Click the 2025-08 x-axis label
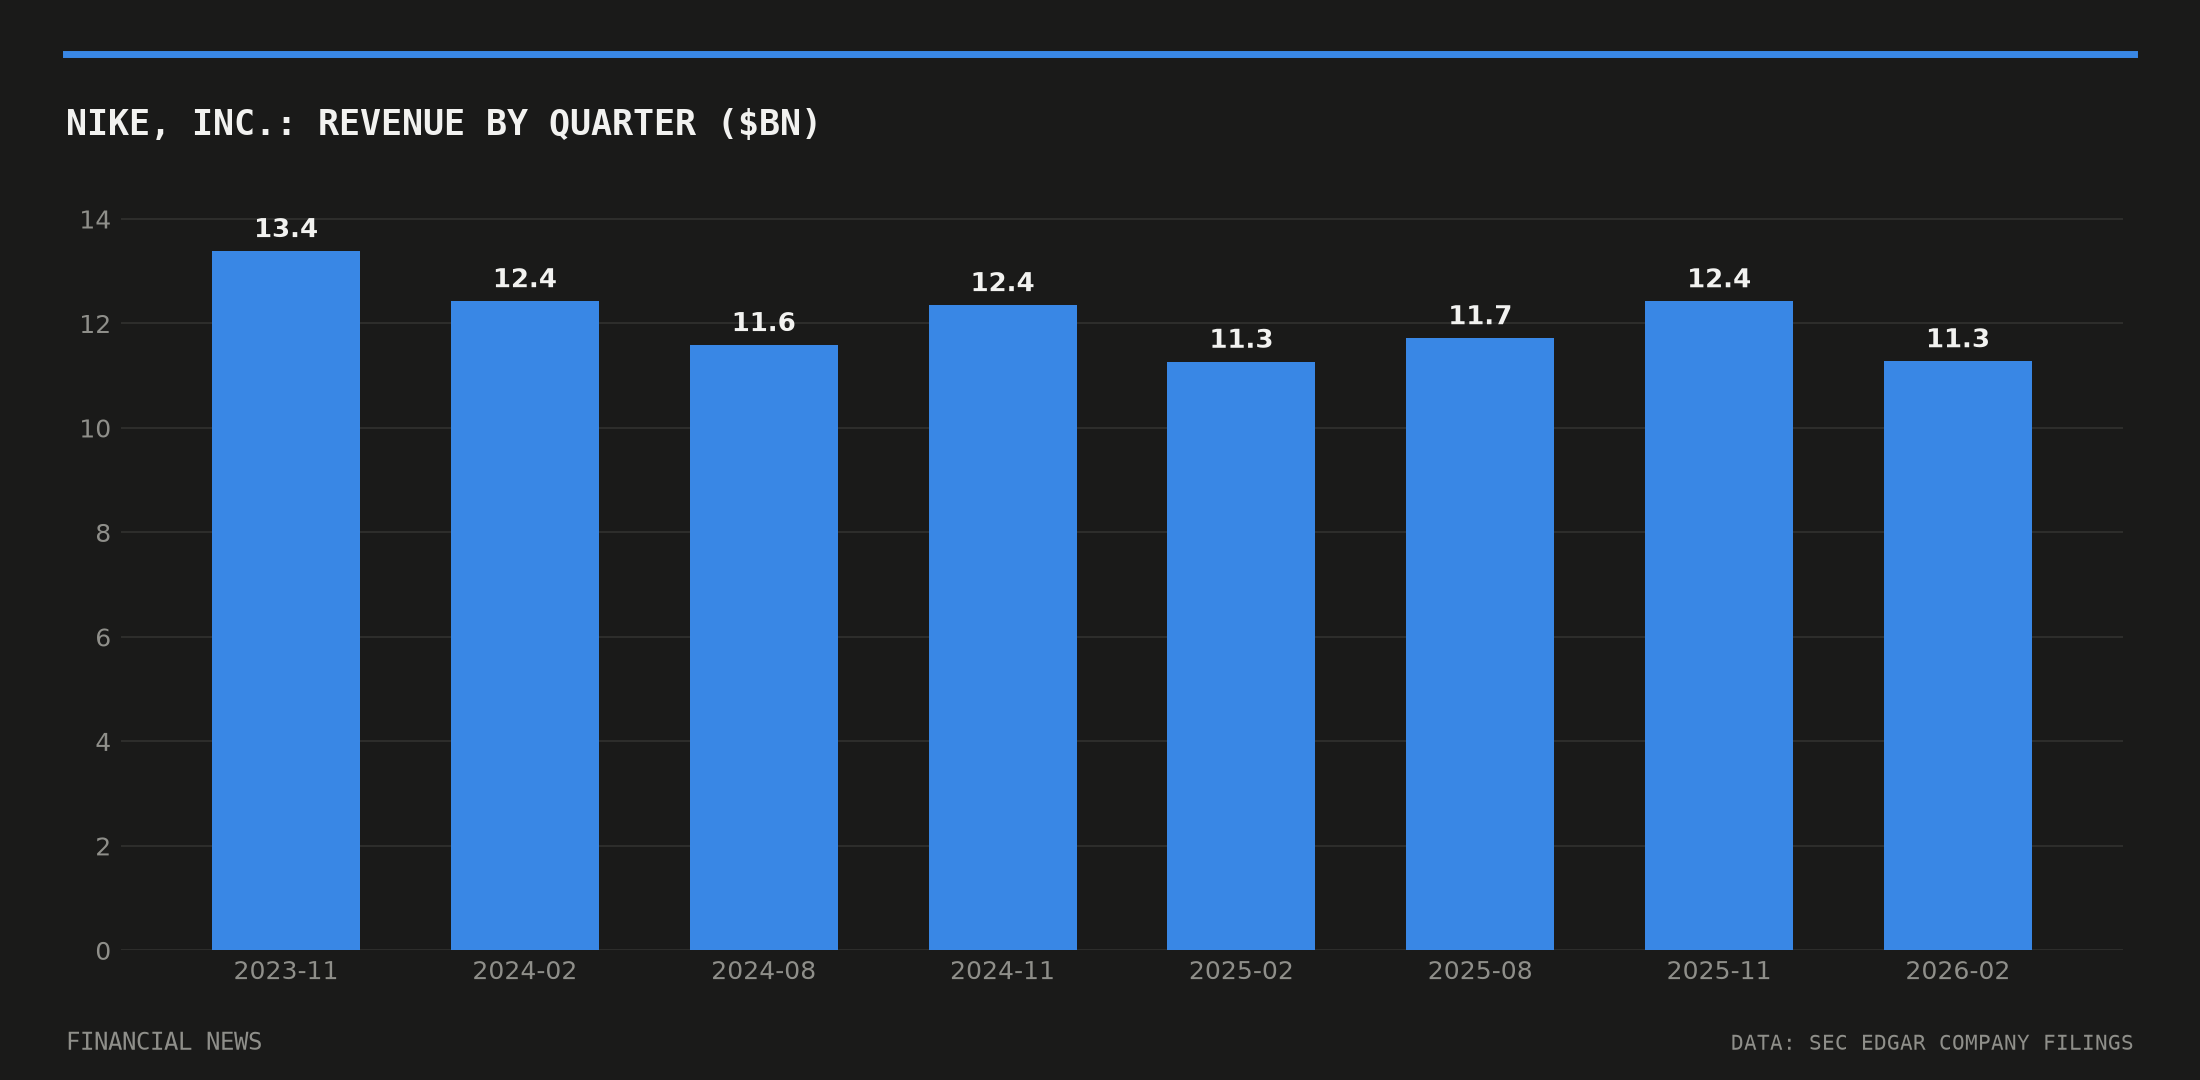2200x1080 pixels. point(1480,971)
